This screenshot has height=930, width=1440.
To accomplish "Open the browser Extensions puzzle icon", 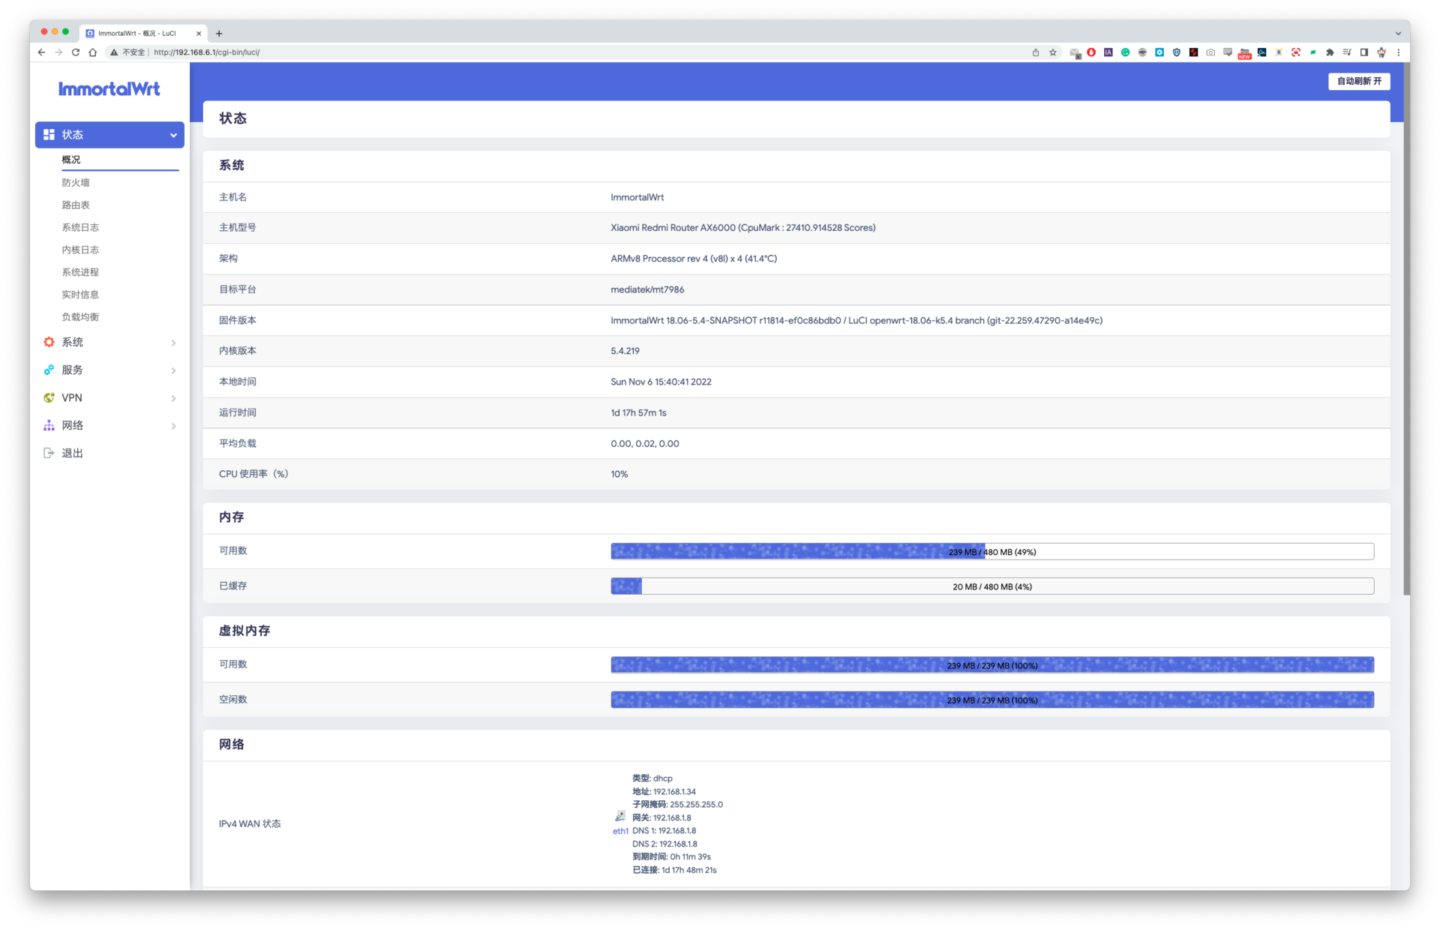I will 1330,52.
